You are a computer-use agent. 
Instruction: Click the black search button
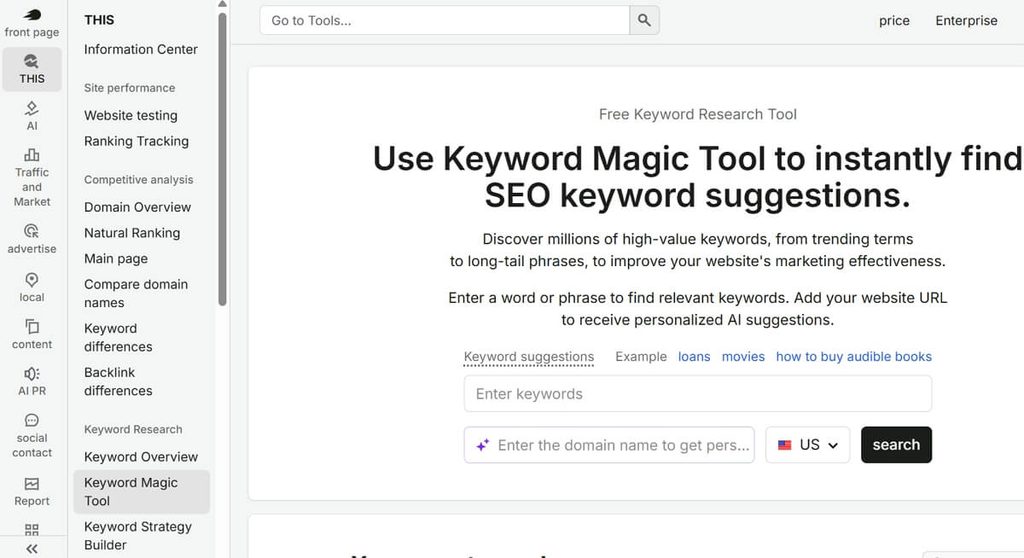[x=896, y=445]
